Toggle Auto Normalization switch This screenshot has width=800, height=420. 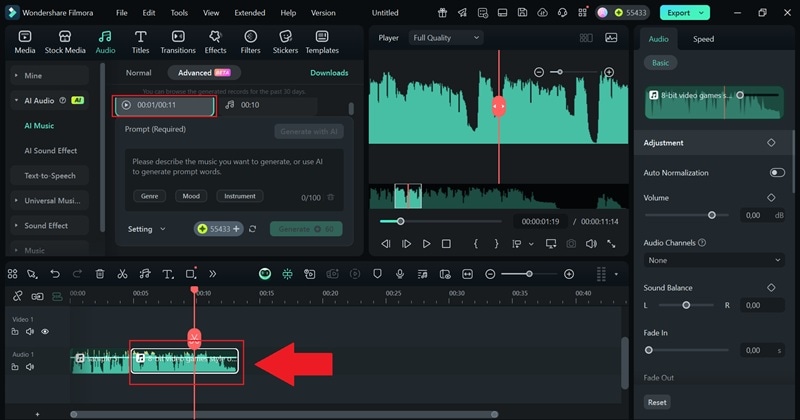(777, 172)
